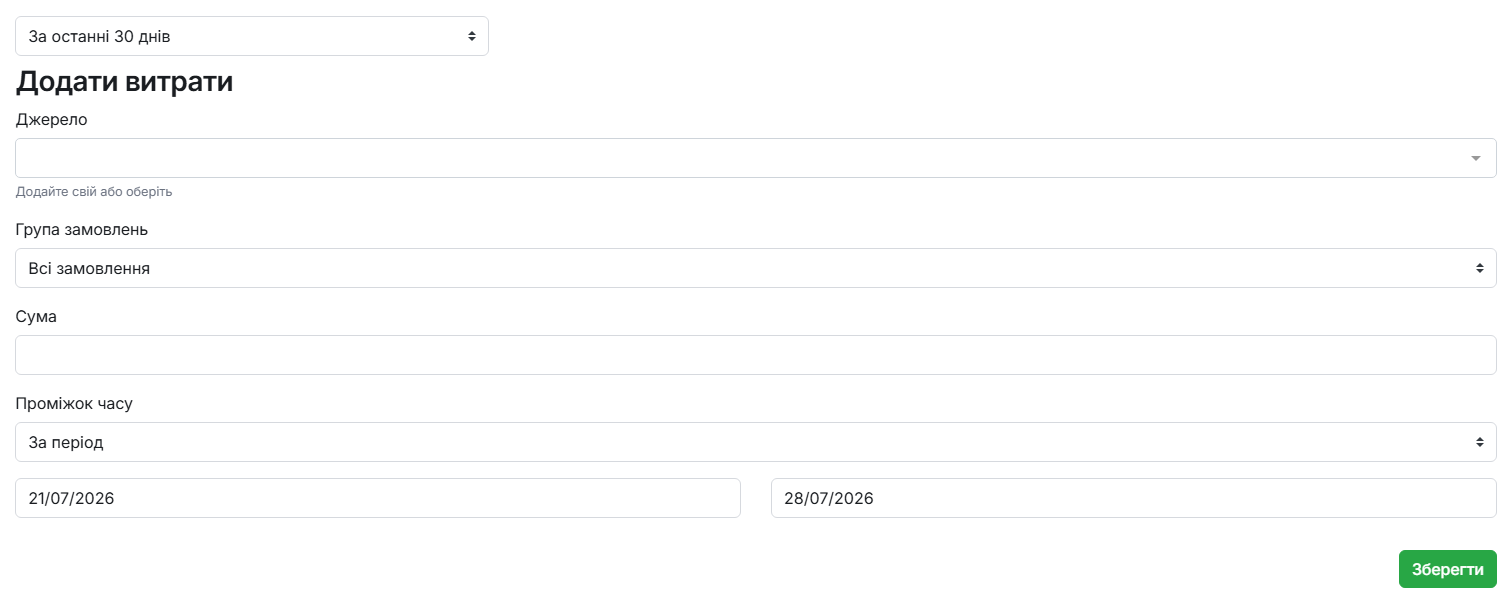Click the 'Додати витрати' heading
The height and width of the screenshot is (606, 1510).
(124, 82)
